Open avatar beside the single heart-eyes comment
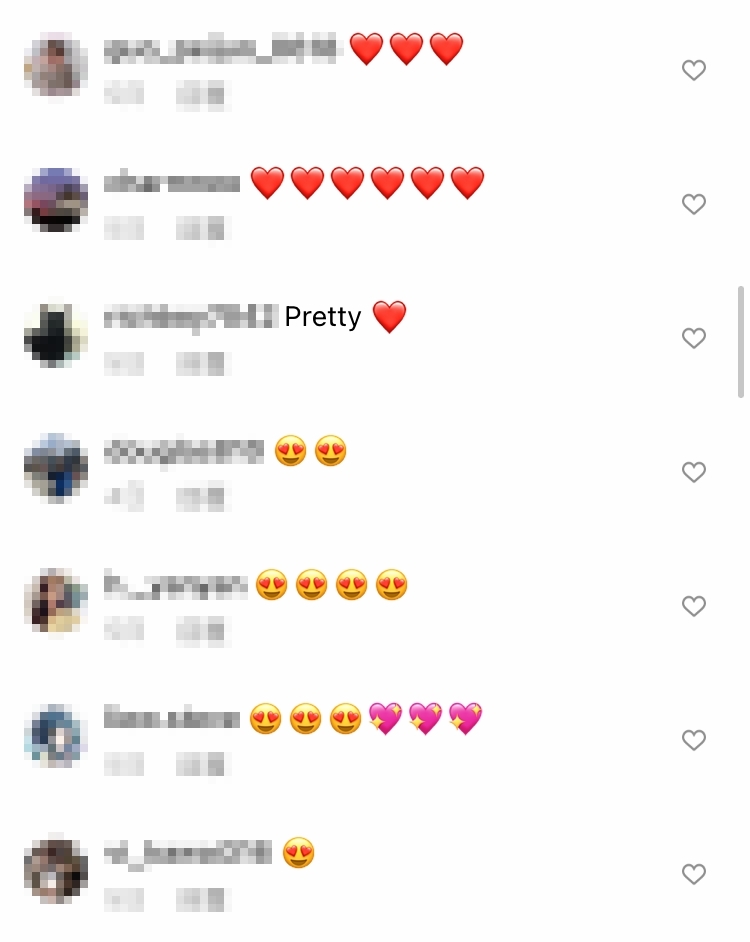Viewport: 750px width, 942px height. tap(56, 870)
